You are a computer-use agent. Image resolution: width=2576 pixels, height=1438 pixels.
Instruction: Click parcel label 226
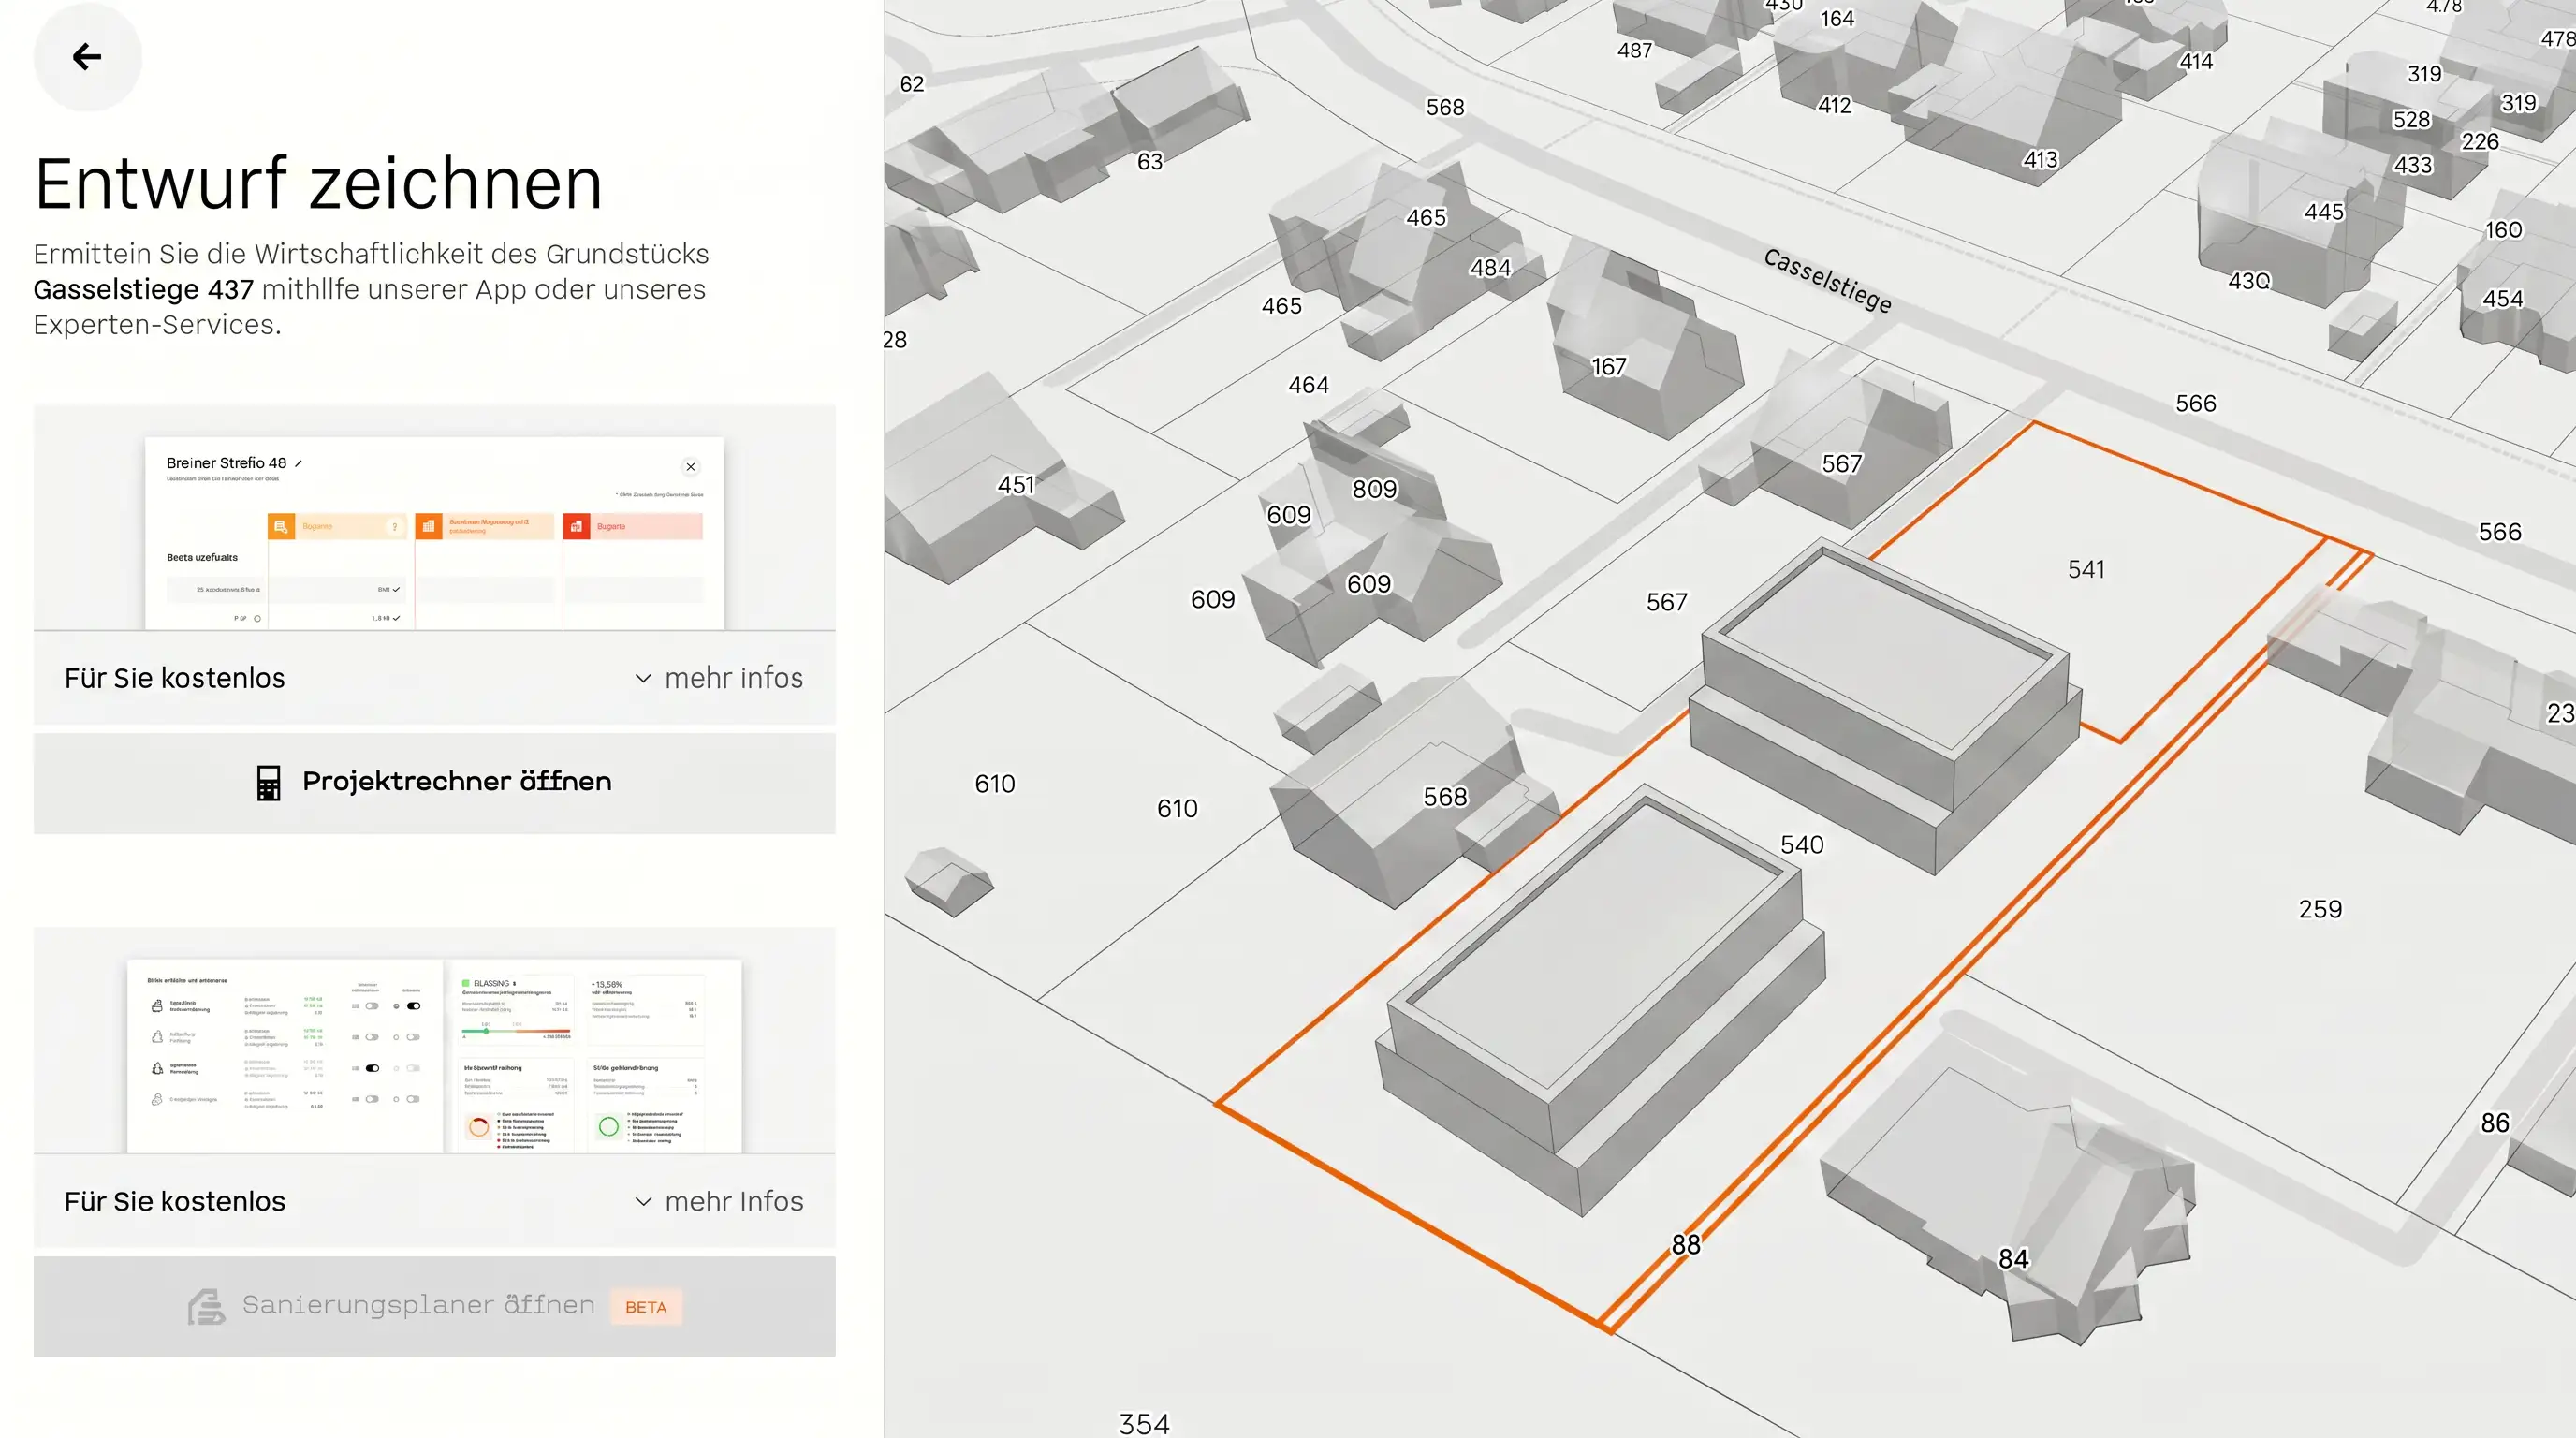coord(2480,142)
